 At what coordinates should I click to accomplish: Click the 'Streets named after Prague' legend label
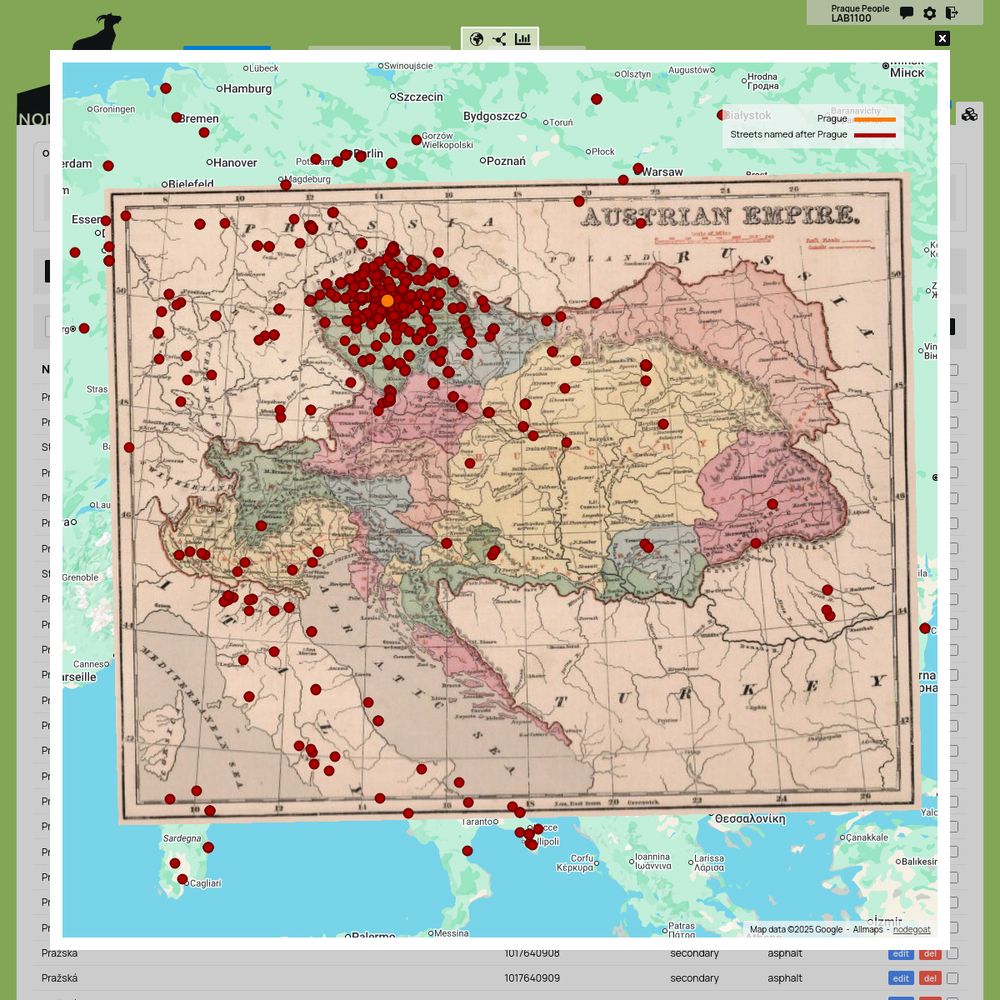pyautogui.click(x=788, y=135)
